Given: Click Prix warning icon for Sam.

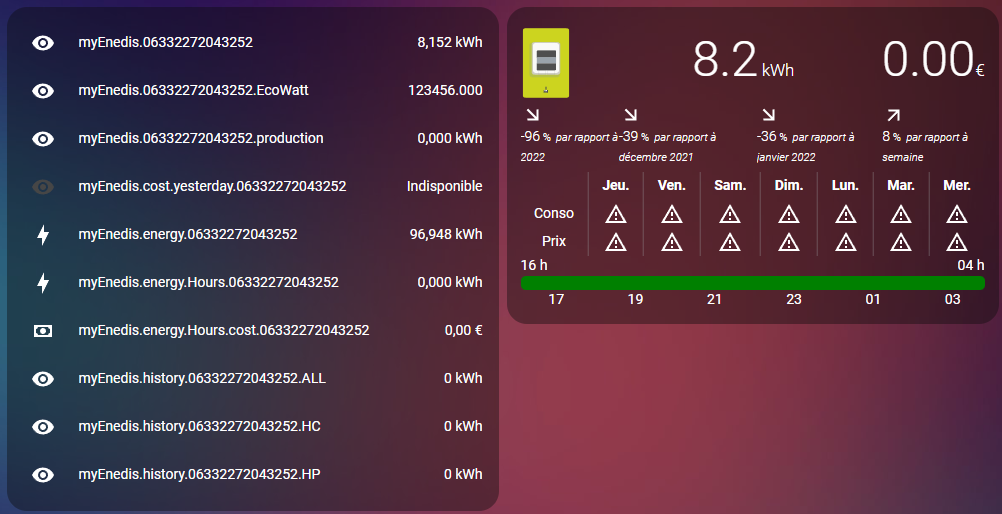Looking at the screenshot, I should tap(730, 242).
